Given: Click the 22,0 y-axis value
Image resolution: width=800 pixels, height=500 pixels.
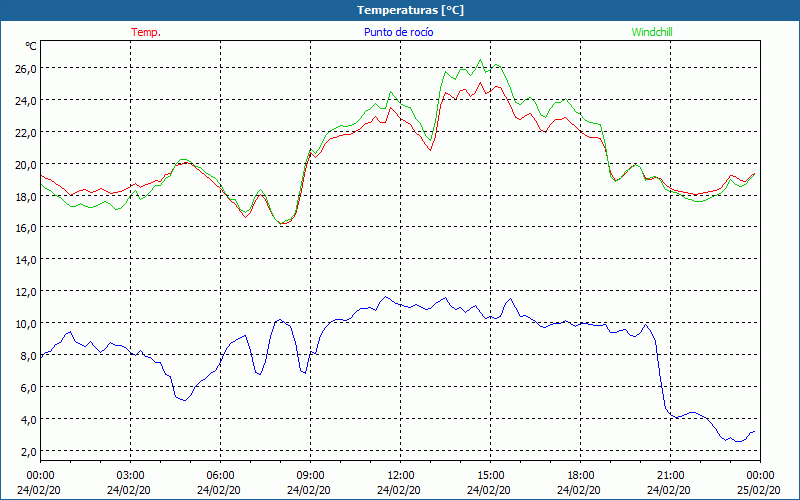Looking at the screenshot, I should [25, 132].
